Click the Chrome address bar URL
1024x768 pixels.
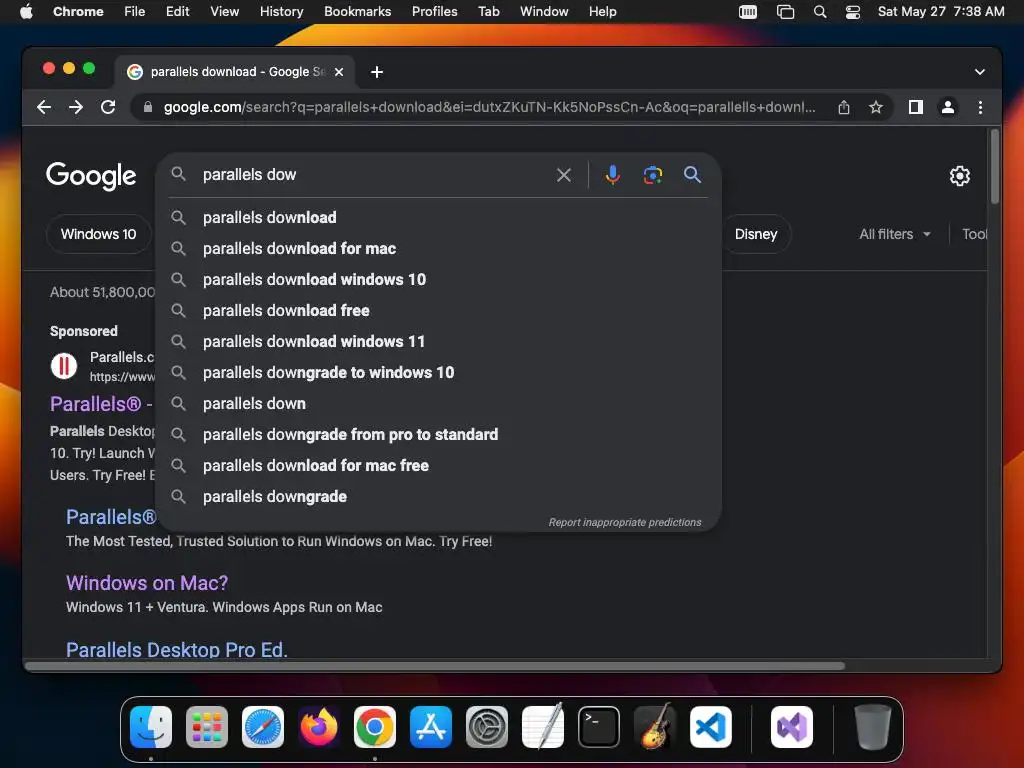(x=490, y=107)
